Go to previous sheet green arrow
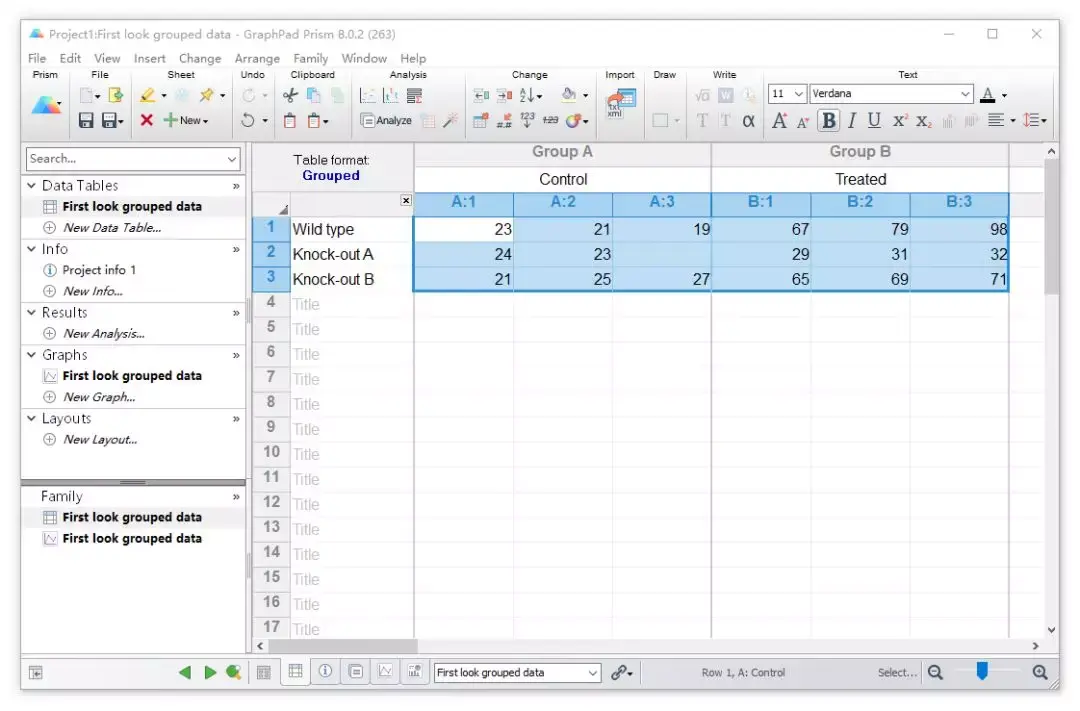 185,672
